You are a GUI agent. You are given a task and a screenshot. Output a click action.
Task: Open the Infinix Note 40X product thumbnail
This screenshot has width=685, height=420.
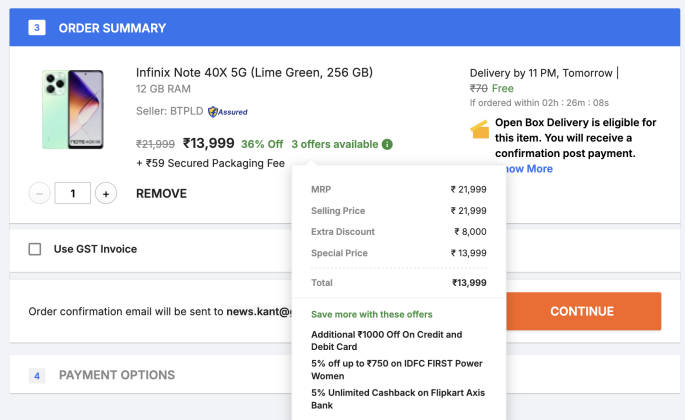72,109
